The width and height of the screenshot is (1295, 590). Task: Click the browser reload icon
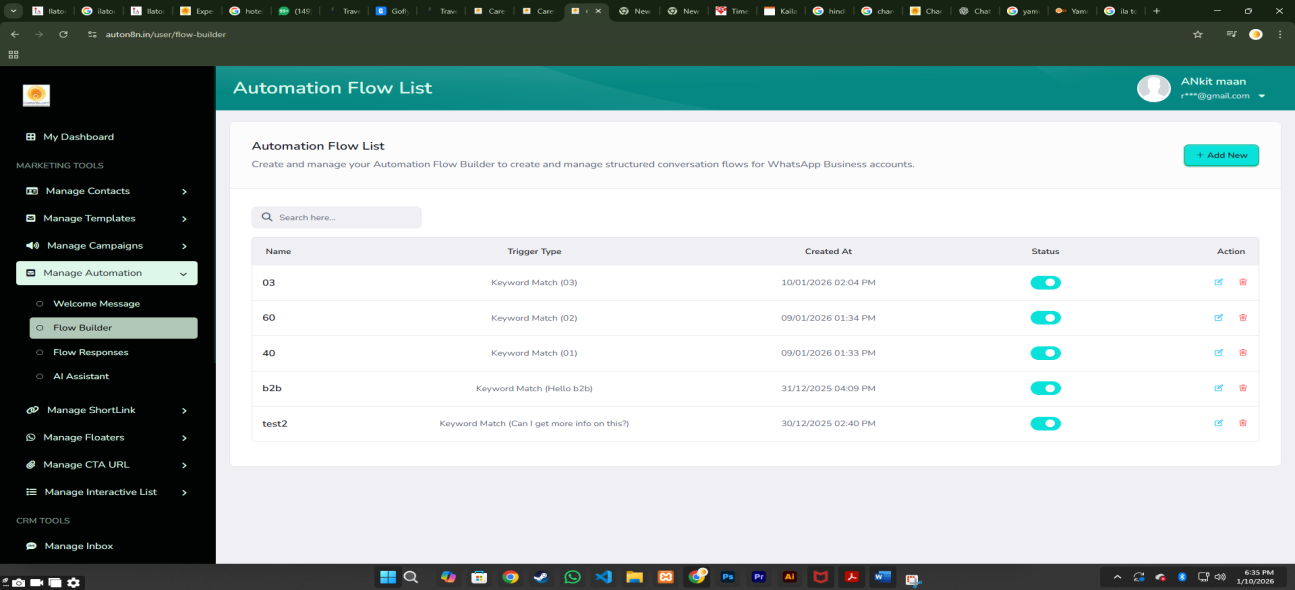[64, 34]
